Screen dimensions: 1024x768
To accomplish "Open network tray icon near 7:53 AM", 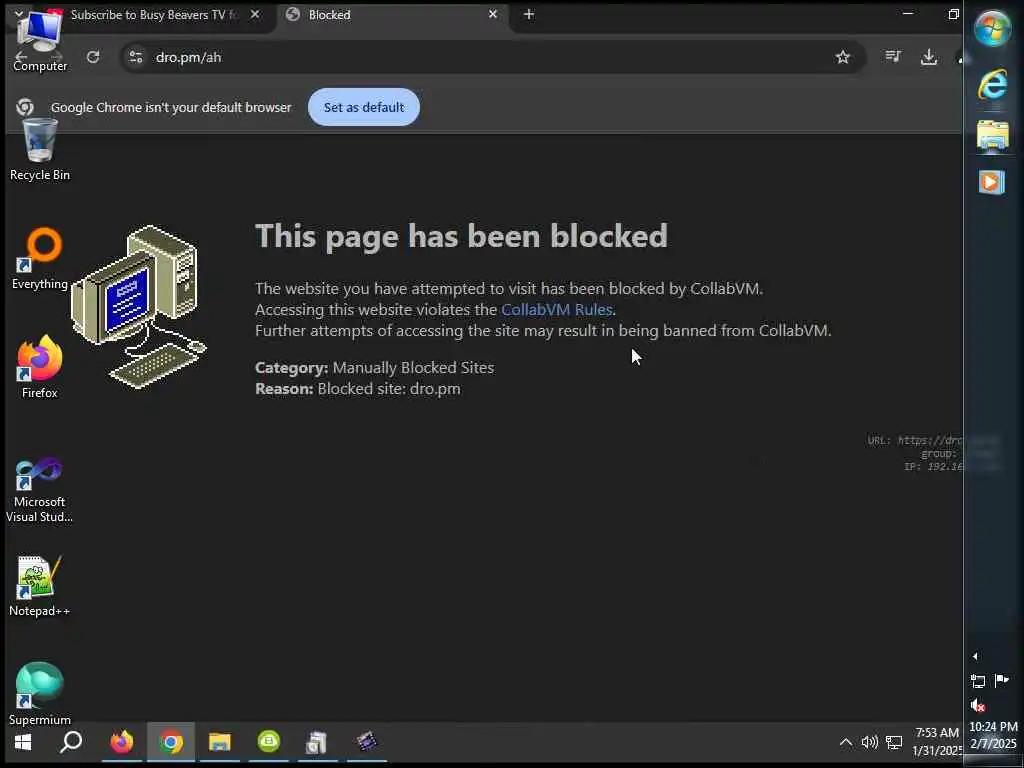I will (x=894, y=743).
